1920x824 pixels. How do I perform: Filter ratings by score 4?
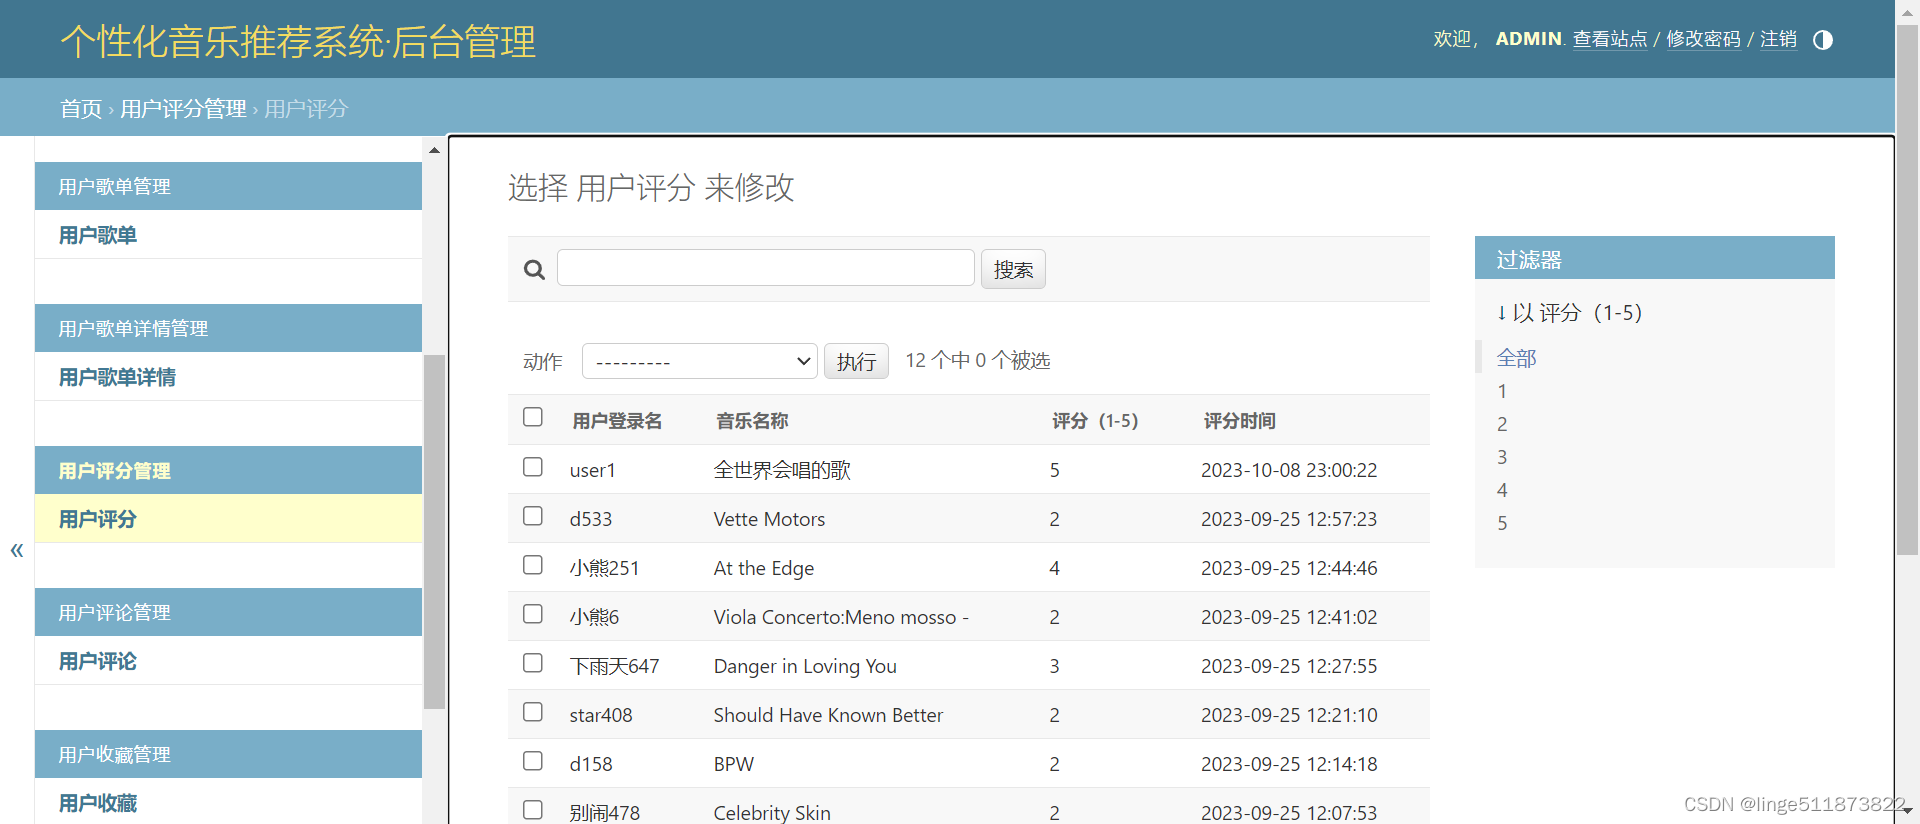1502,490
